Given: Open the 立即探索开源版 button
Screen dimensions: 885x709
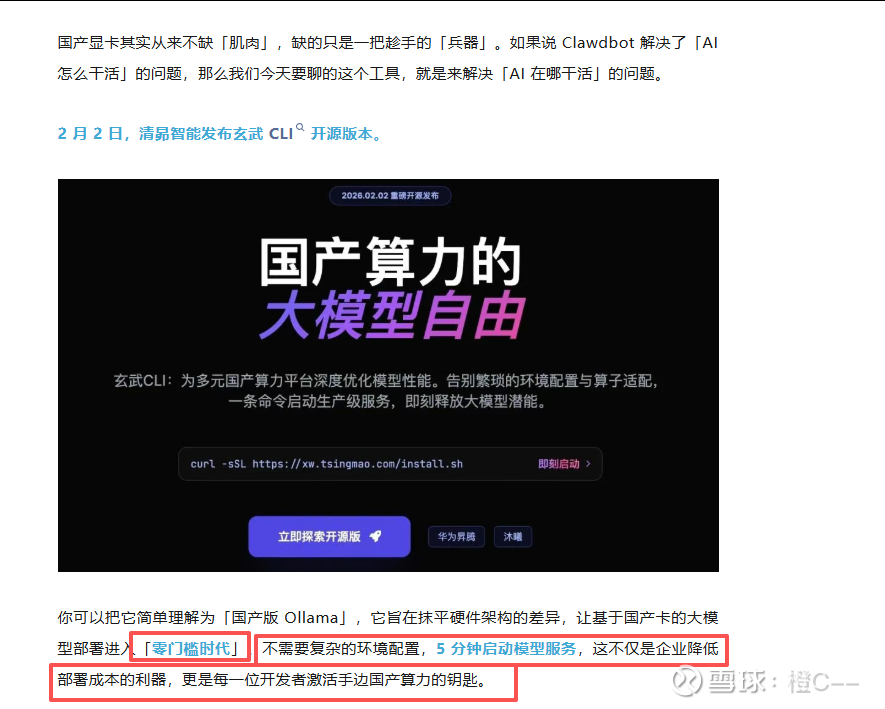Looking at the screenshot, I should [x=329, y=536].
